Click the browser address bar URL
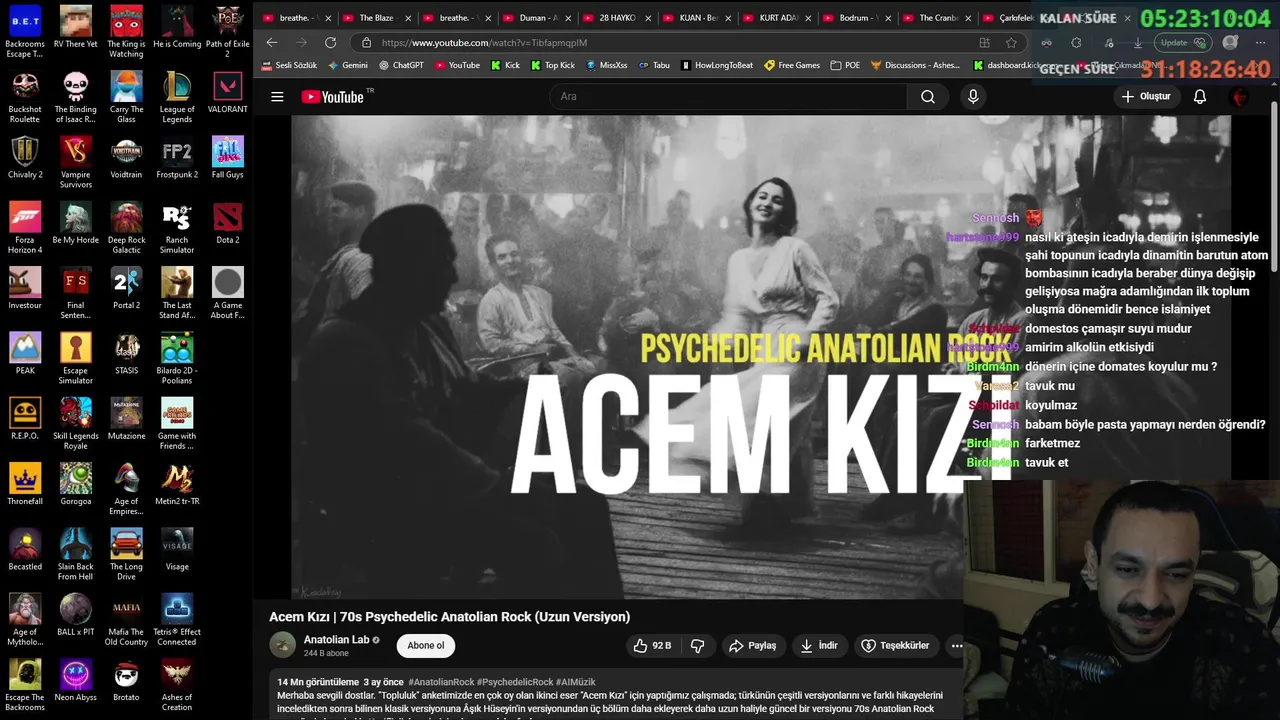The image size is (1280, 720). pos(484,43)
